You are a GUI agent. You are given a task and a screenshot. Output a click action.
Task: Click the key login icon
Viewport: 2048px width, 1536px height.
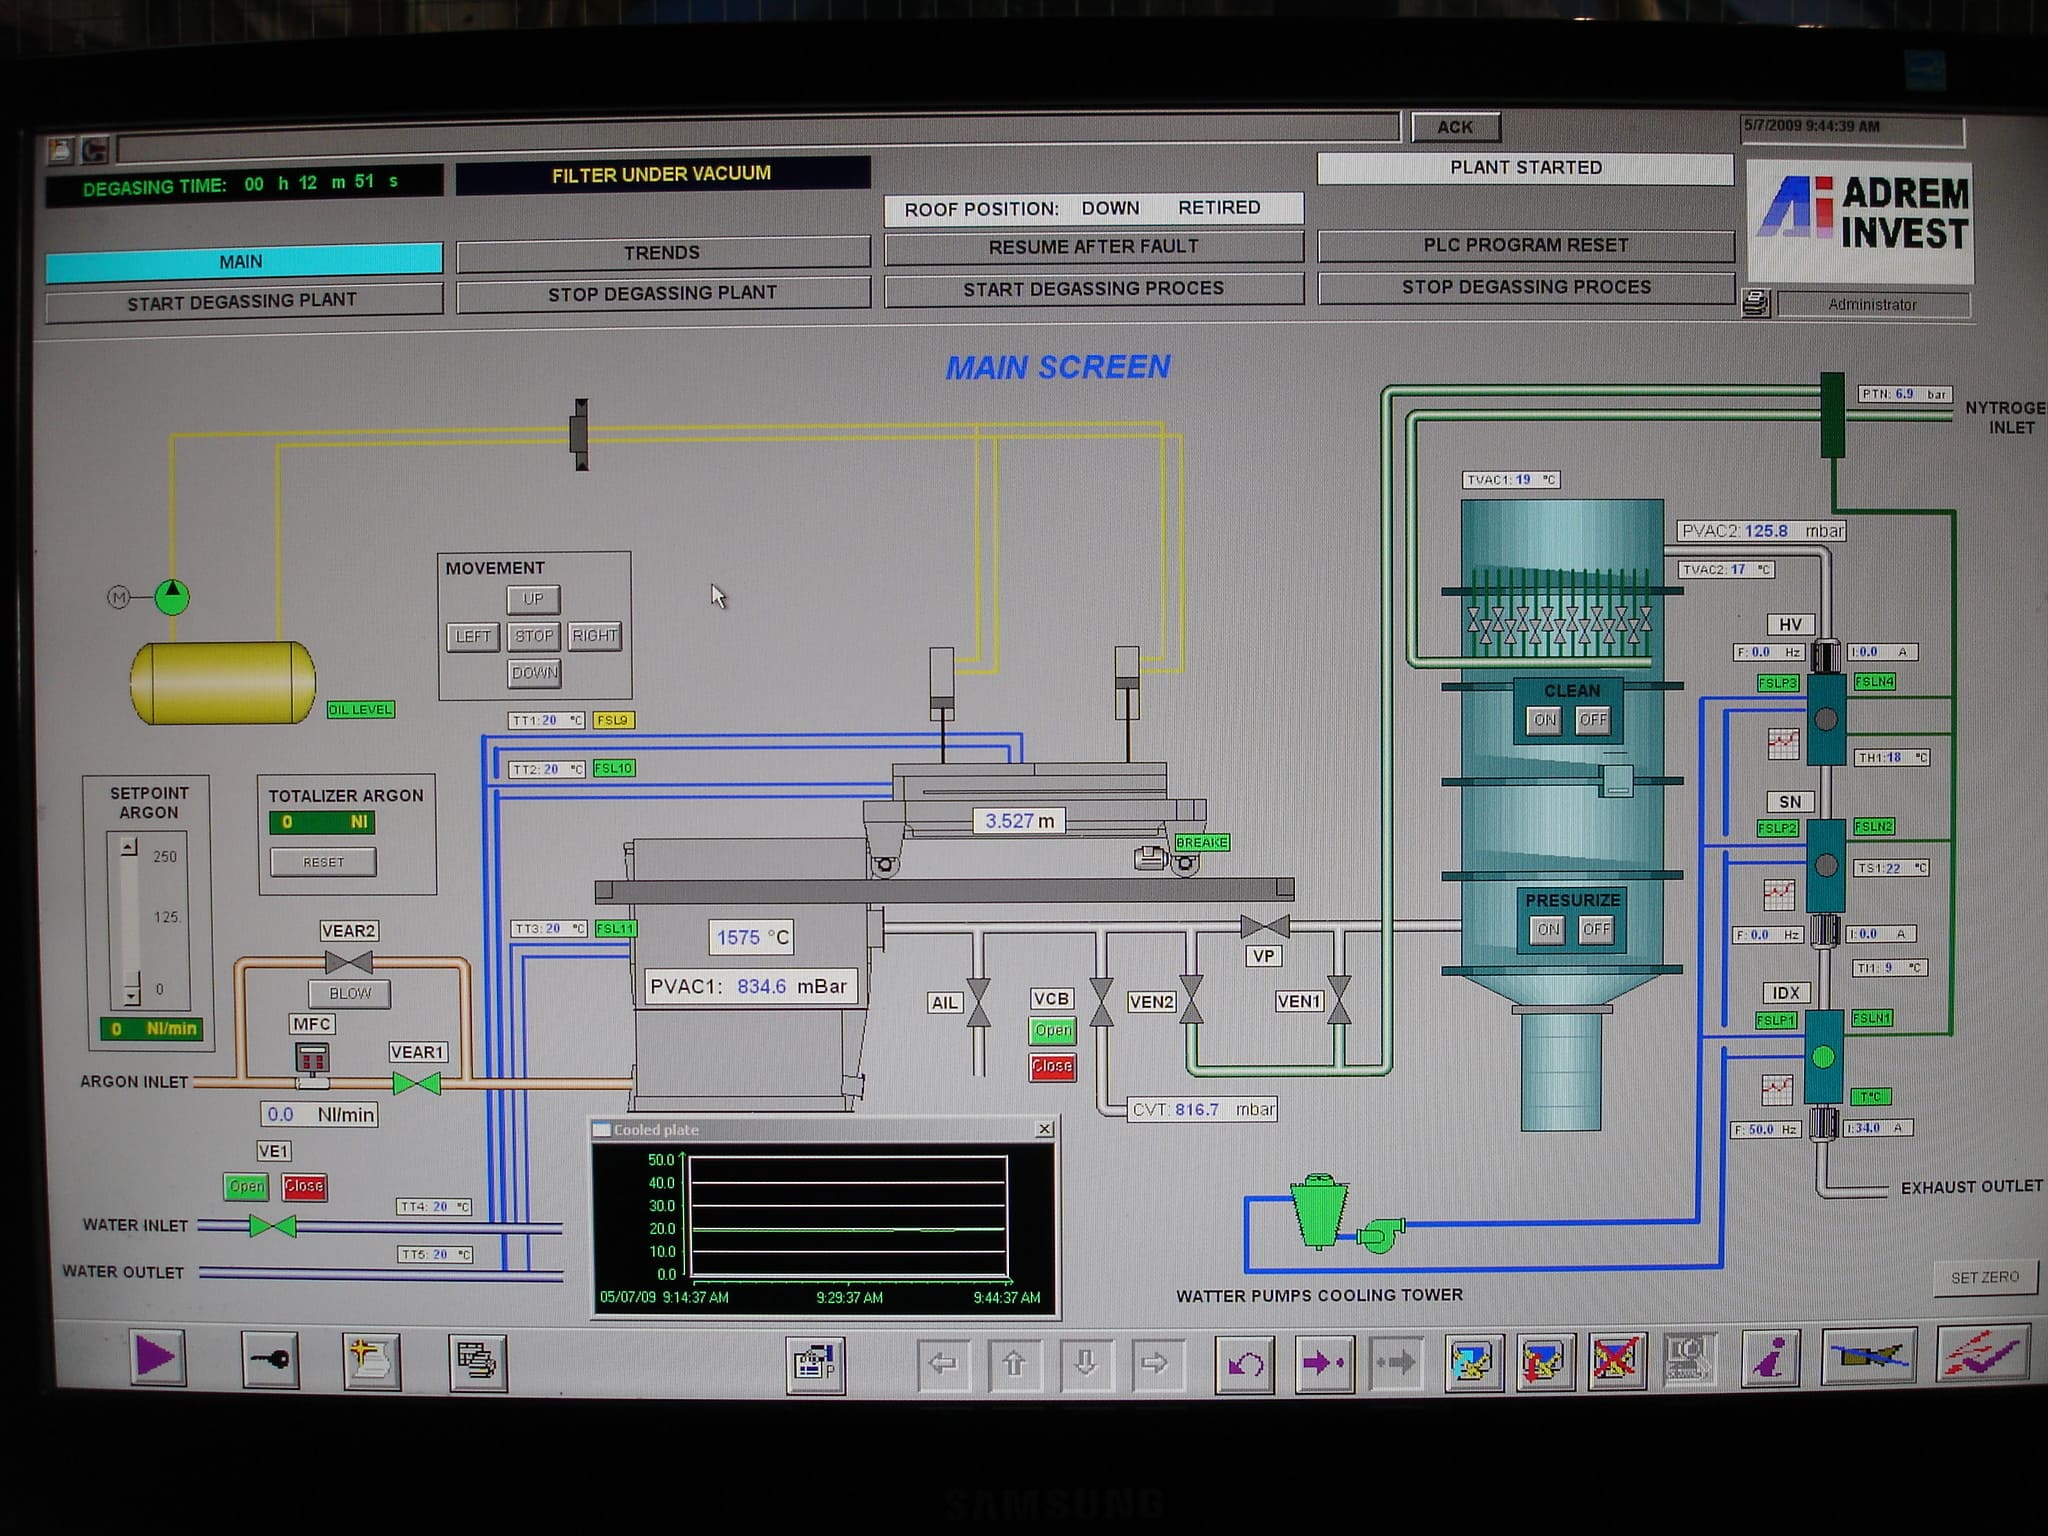click(x=270, y=1360)
